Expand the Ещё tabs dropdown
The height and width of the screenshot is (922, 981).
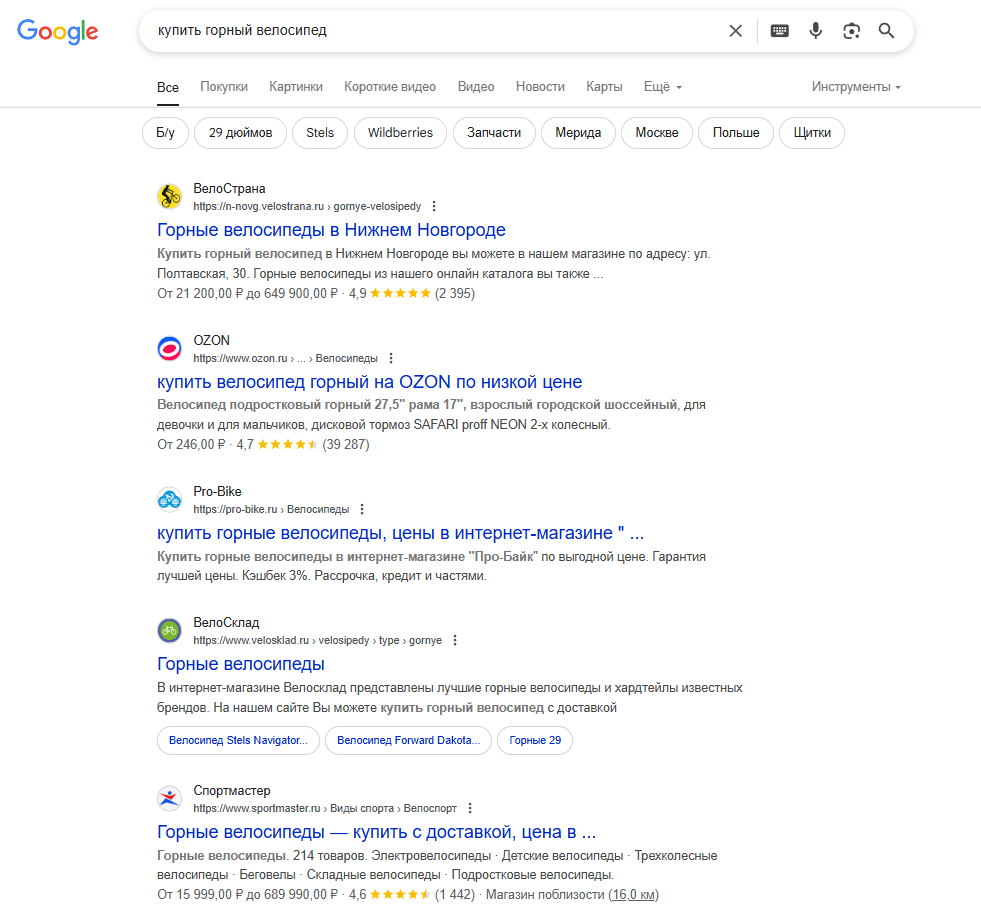[x=662, y=87]
